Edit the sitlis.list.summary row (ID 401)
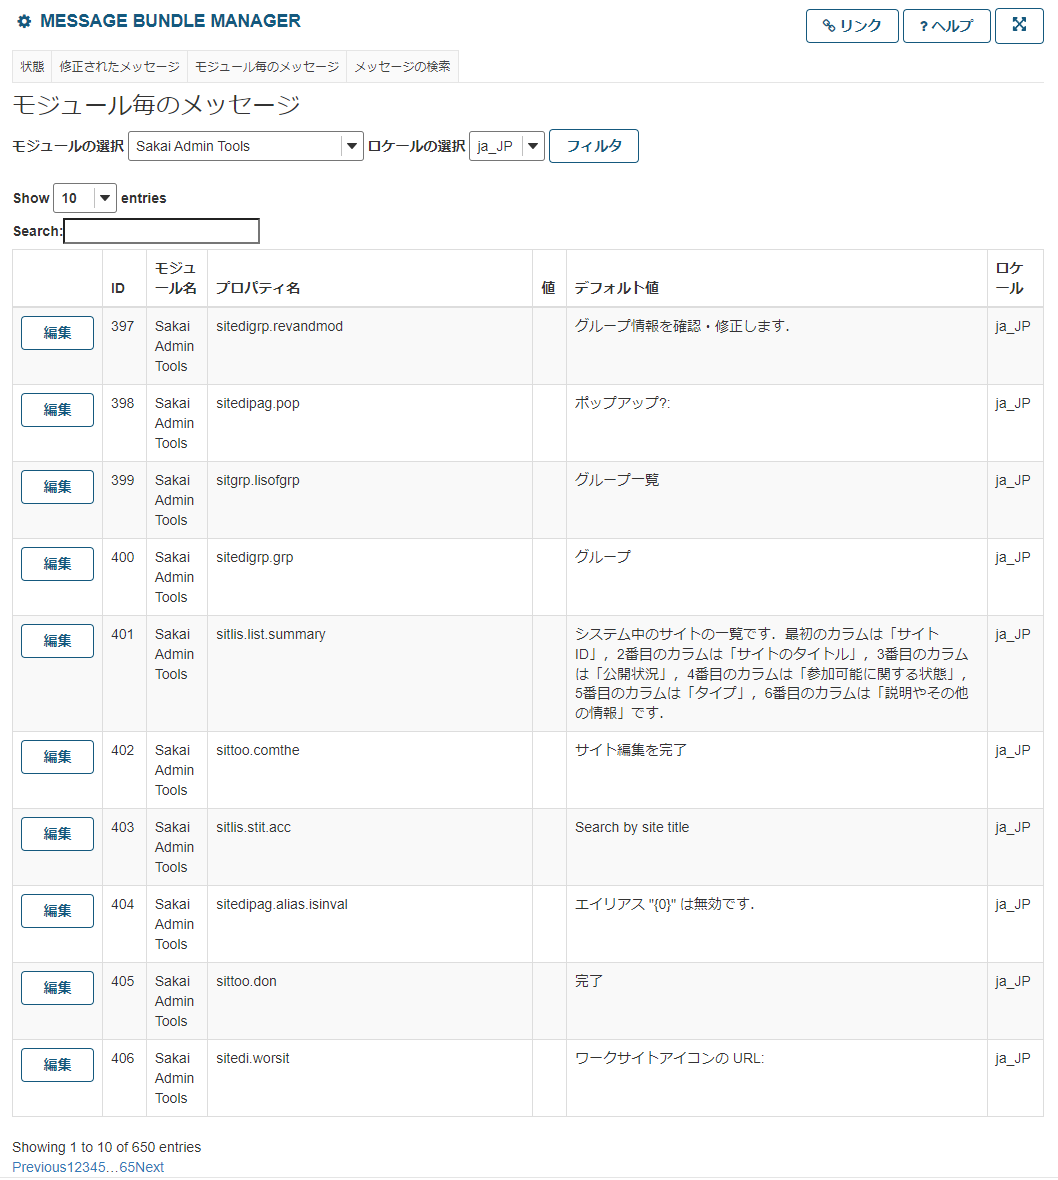1058x1180 pixels. 57,641
